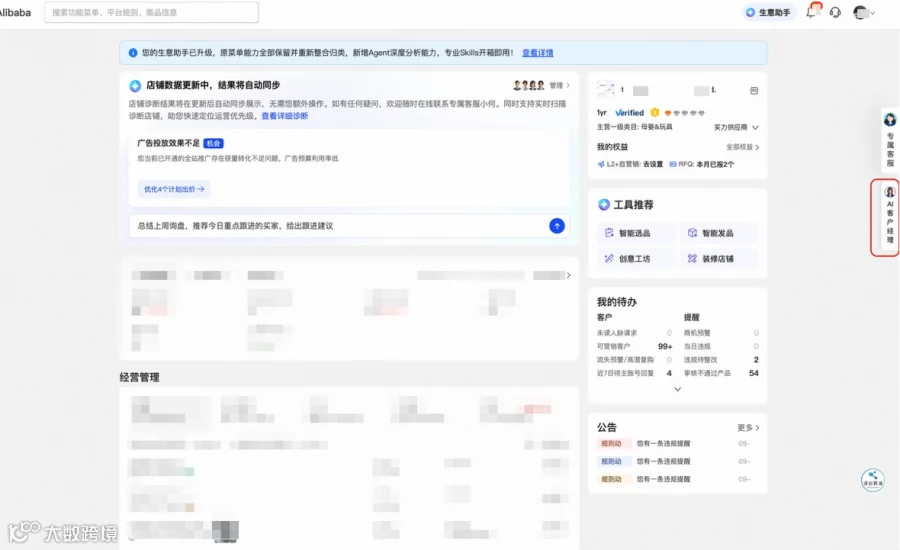
Task: Open the 生意助手 assistant button
Action: 768,12
